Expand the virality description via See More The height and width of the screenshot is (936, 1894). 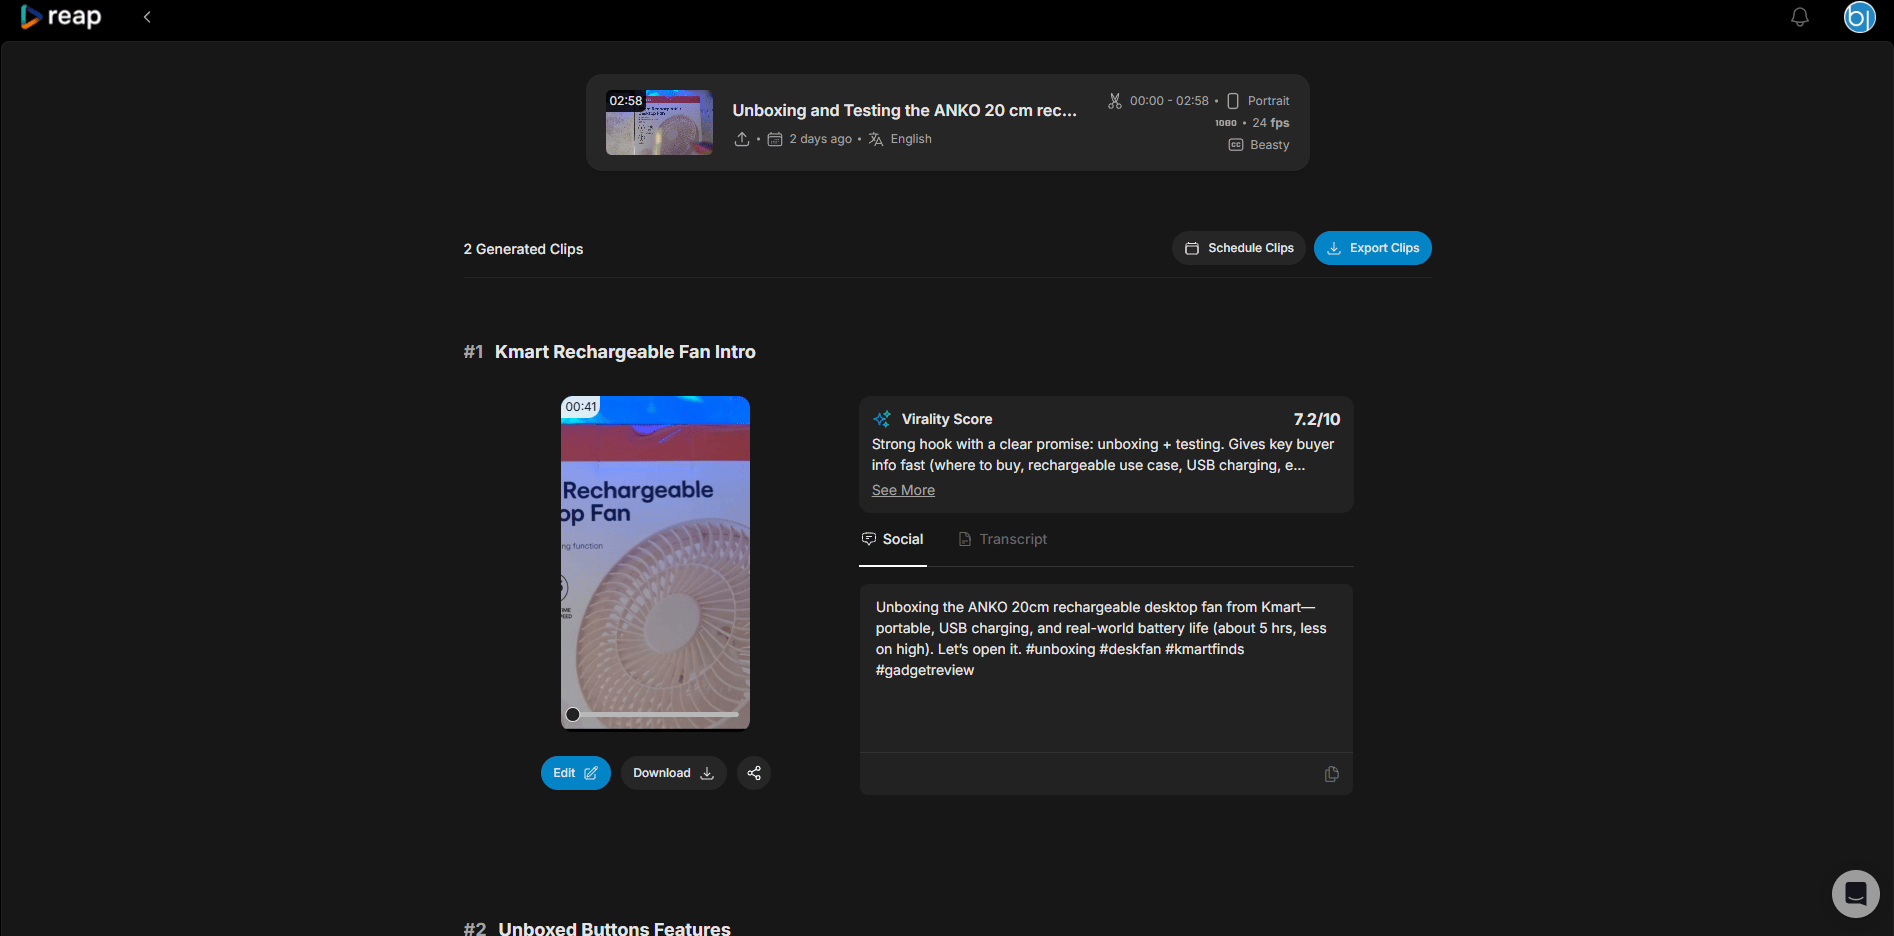tap(902, 489)
